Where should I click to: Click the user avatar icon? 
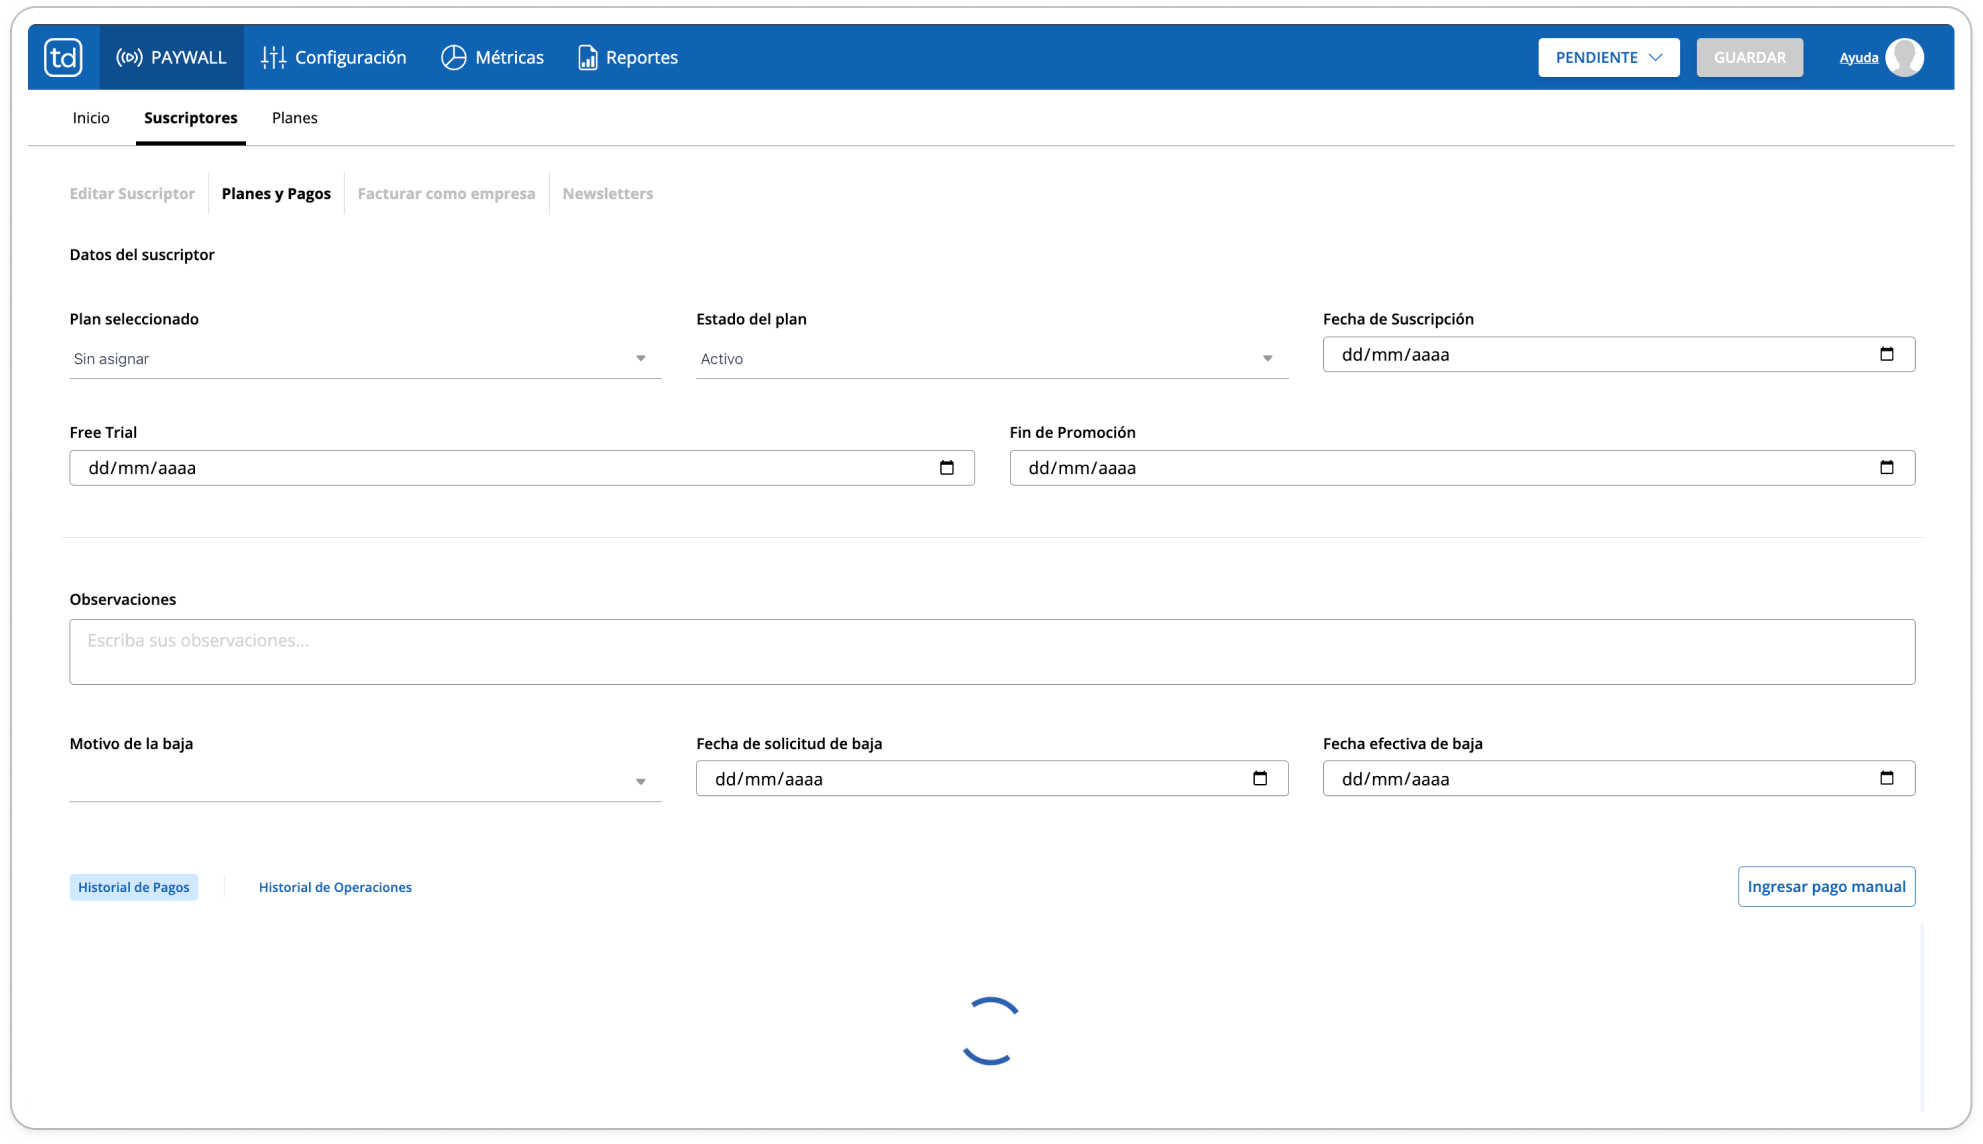click(1905, 57)
